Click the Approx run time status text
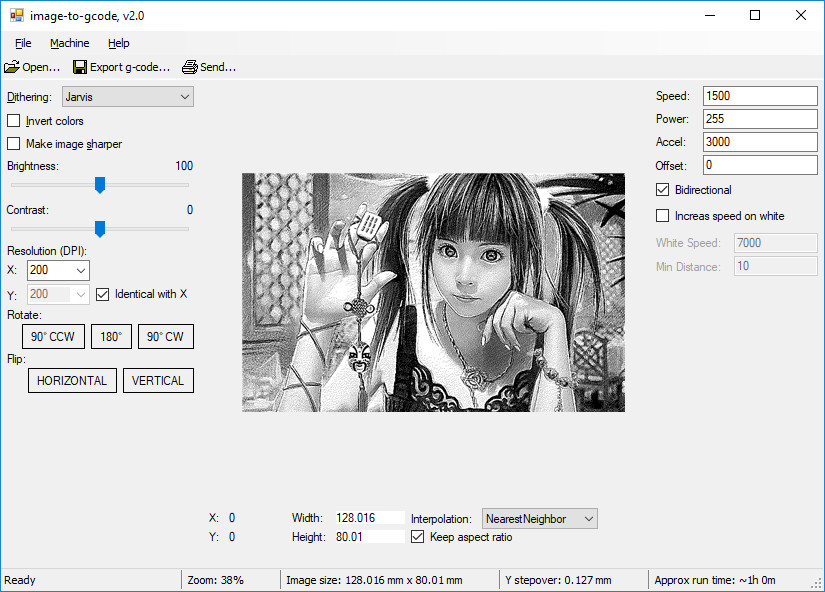Screen dimensions: 825x592 pyautogui.click(x=715, y=580)
